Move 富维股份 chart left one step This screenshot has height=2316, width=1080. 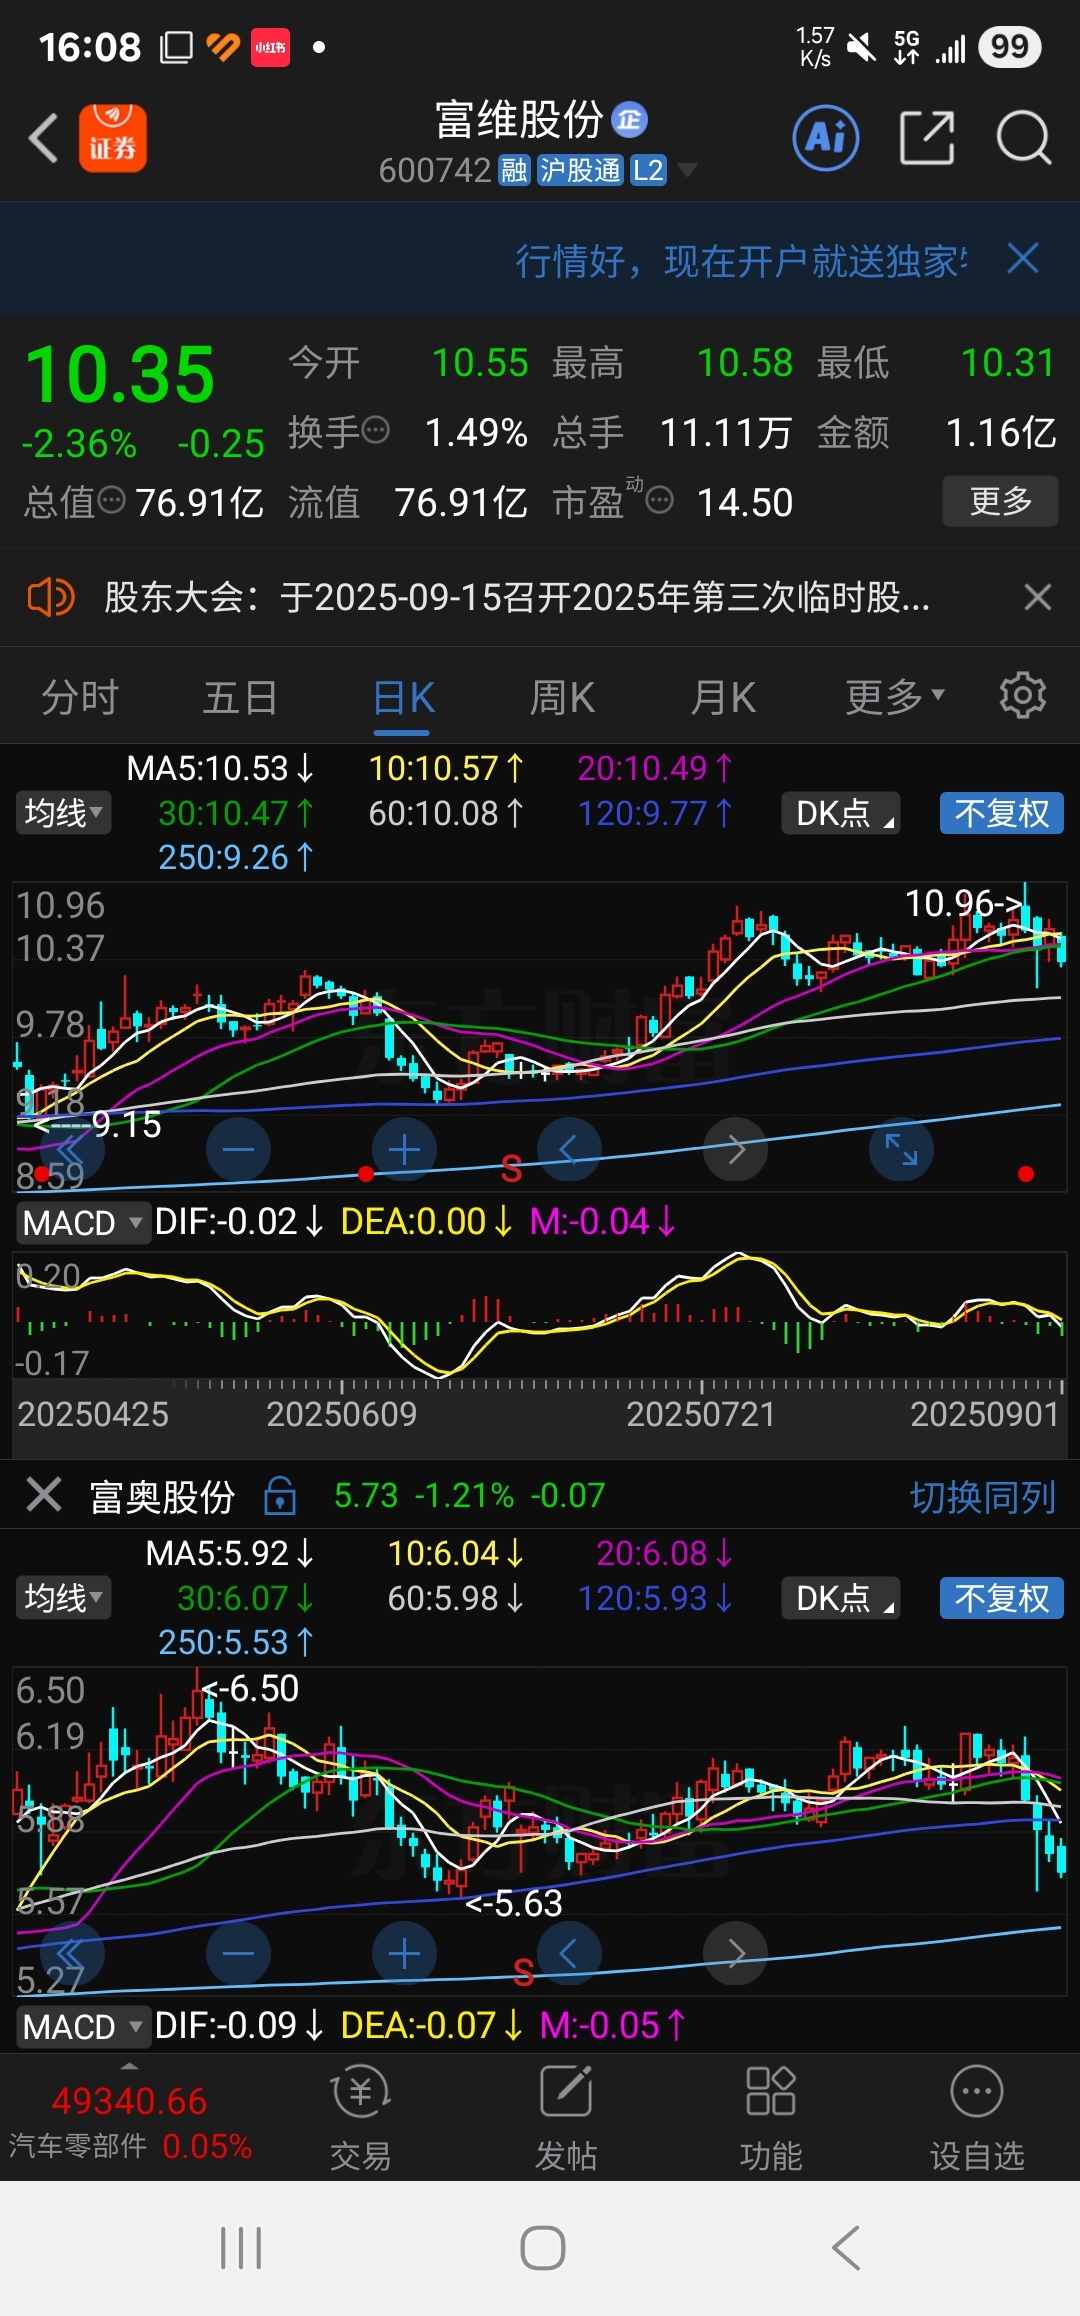569,1150
